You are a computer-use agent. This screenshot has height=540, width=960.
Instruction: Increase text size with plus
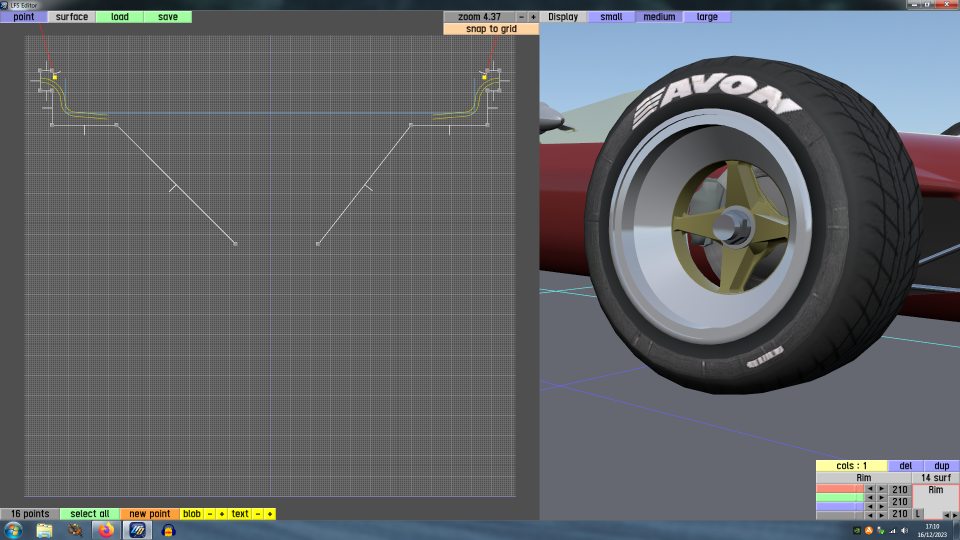click(269, 514)
